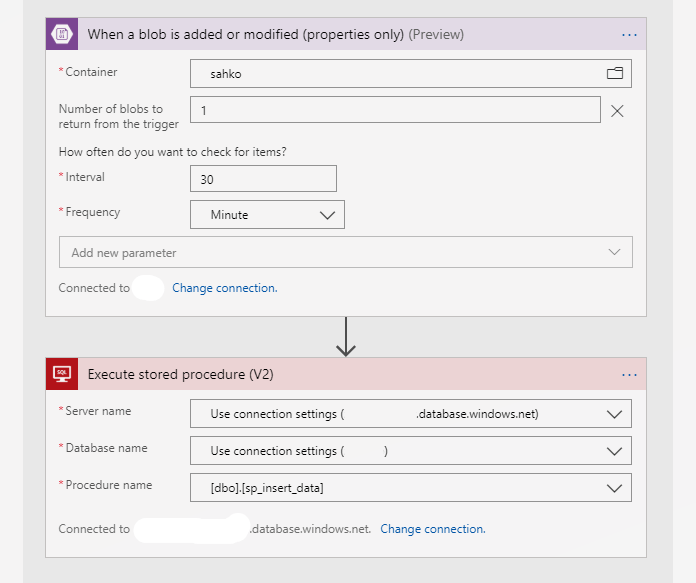Open the Execute stored procedure ellipsis menu
Image resolution: width=696 pixels, height=583 pixels.
pyautogui.click(x=629, y=375)
